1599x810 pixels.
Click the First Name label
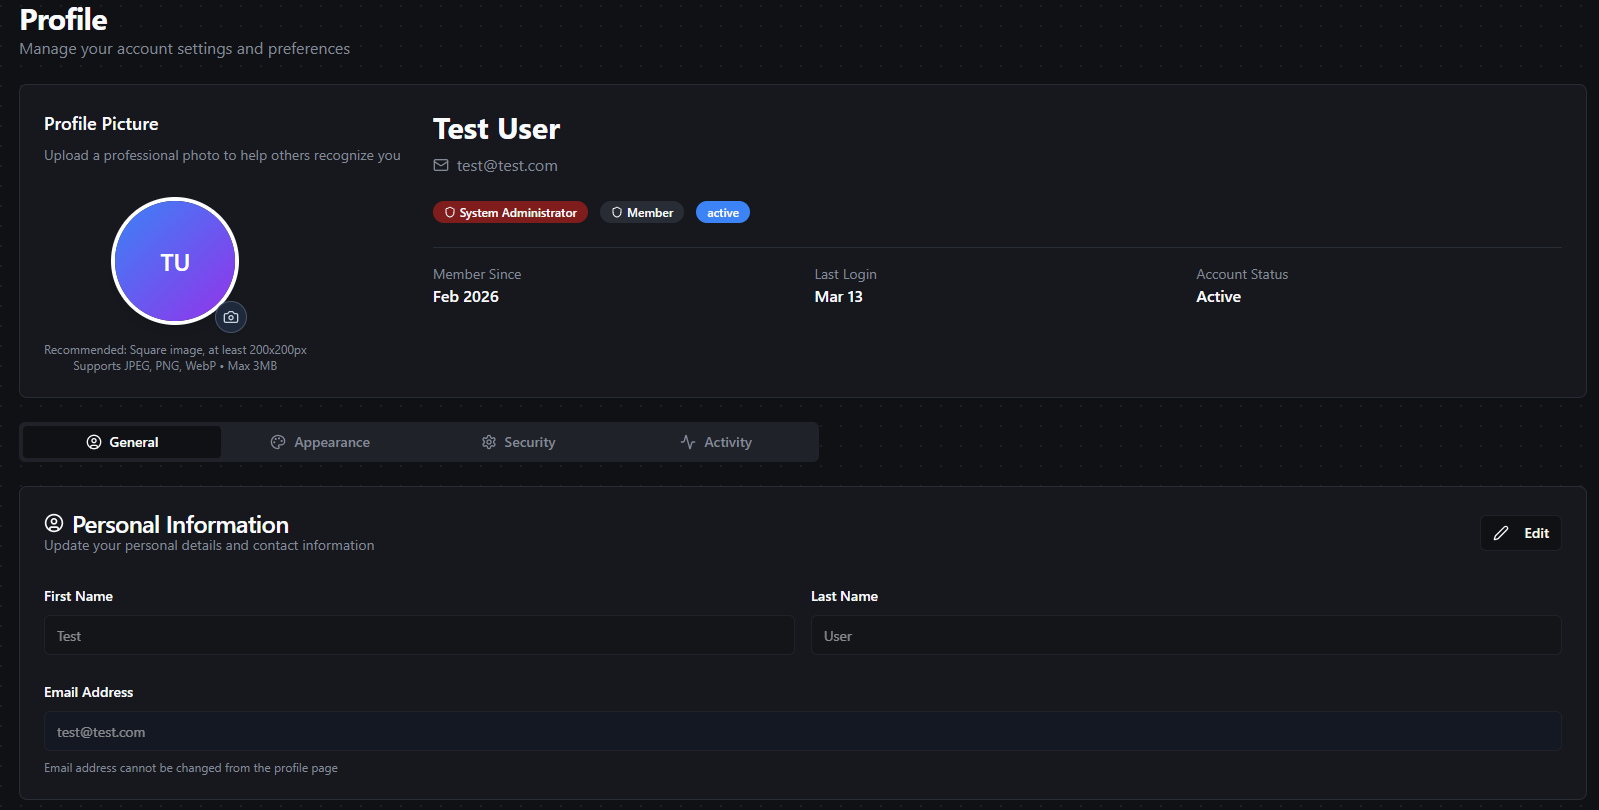pyautogui.click(x=78, y=596)
